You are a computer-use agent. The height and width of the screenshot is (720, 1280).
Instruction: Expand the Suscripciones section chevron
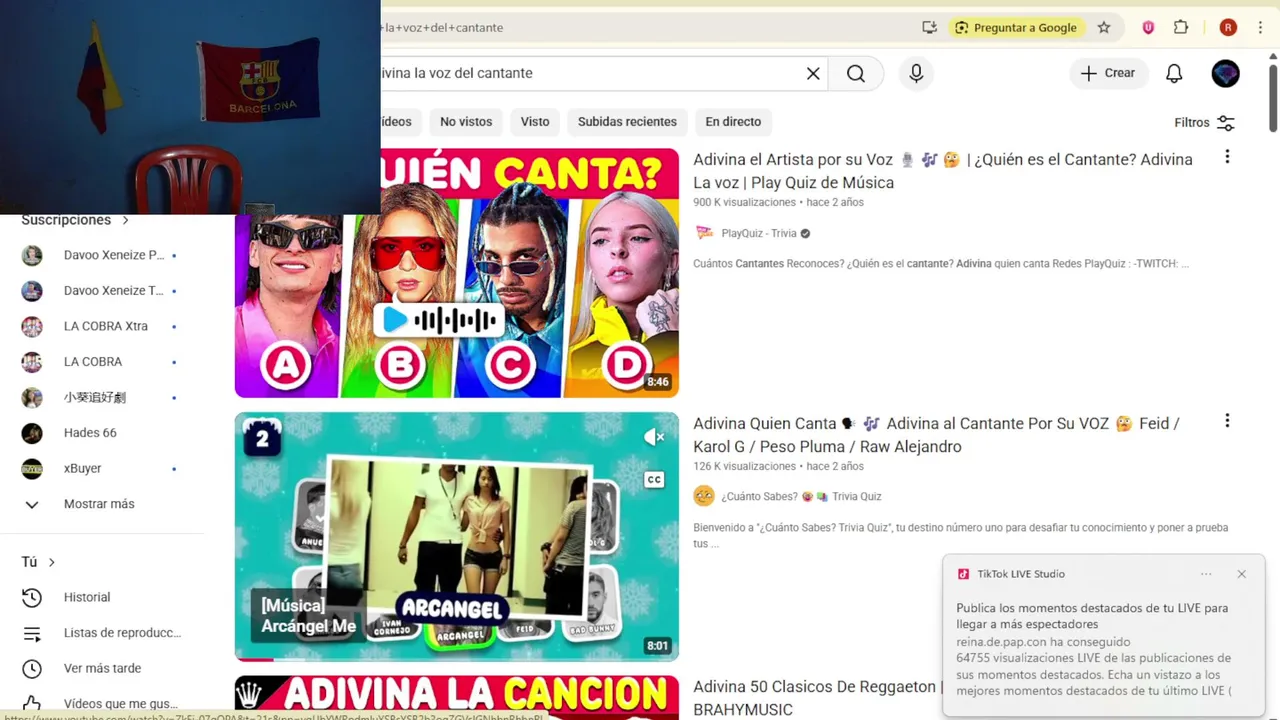click(125, 220)
